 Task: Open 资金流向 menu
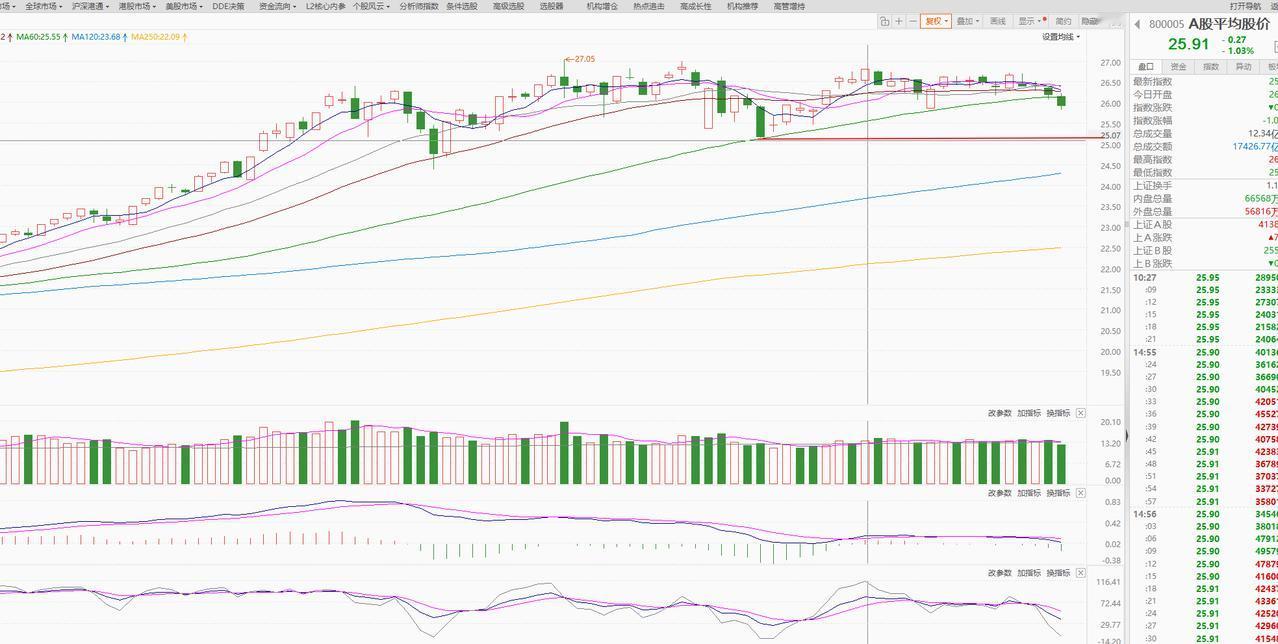(277, 6)
